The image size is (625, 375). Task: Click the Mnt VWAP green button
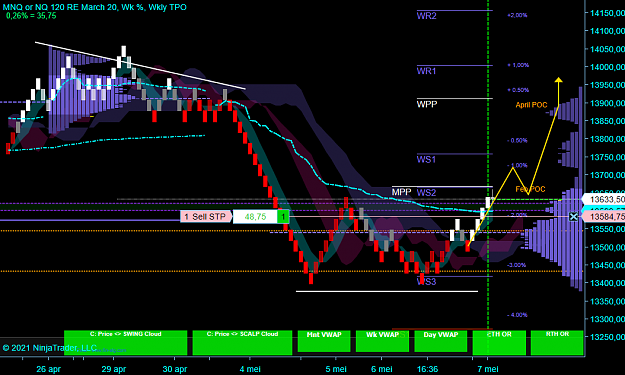(324, 341)
